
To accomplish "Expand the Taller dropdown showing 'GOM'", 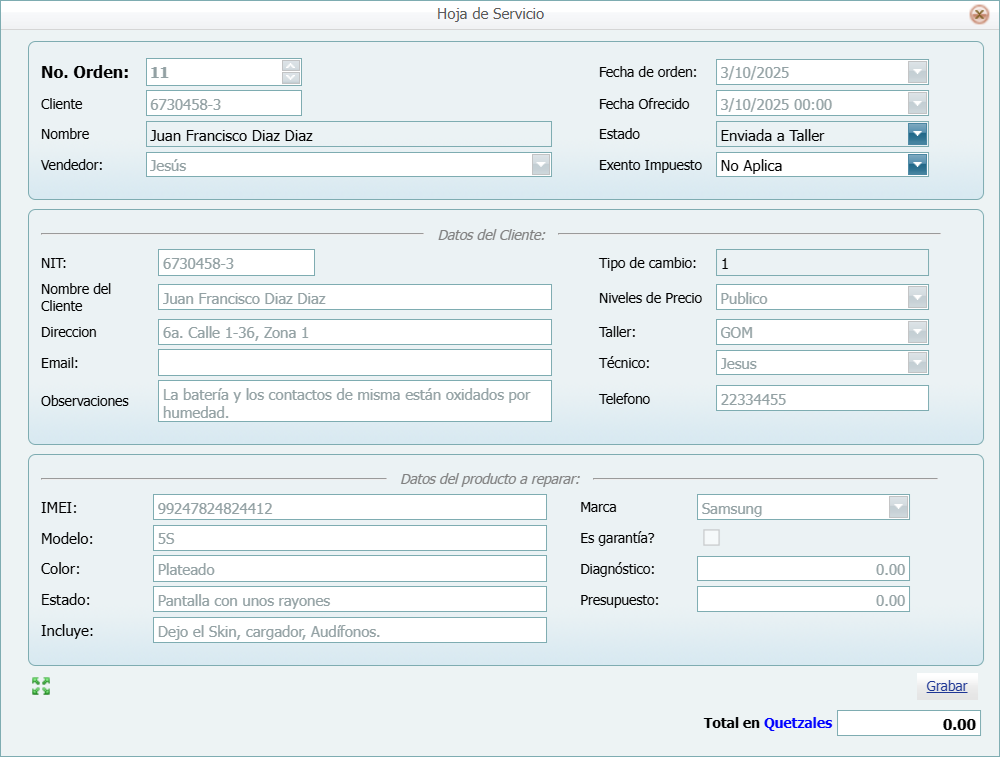I will click(x=917, y=331).
